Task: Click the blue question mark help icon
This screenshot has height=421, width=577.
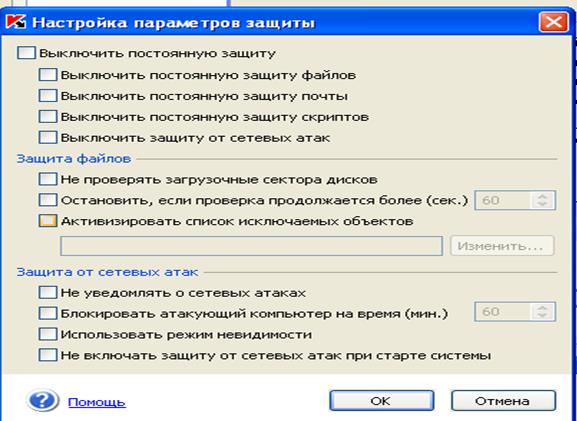Action: [43, 400]
